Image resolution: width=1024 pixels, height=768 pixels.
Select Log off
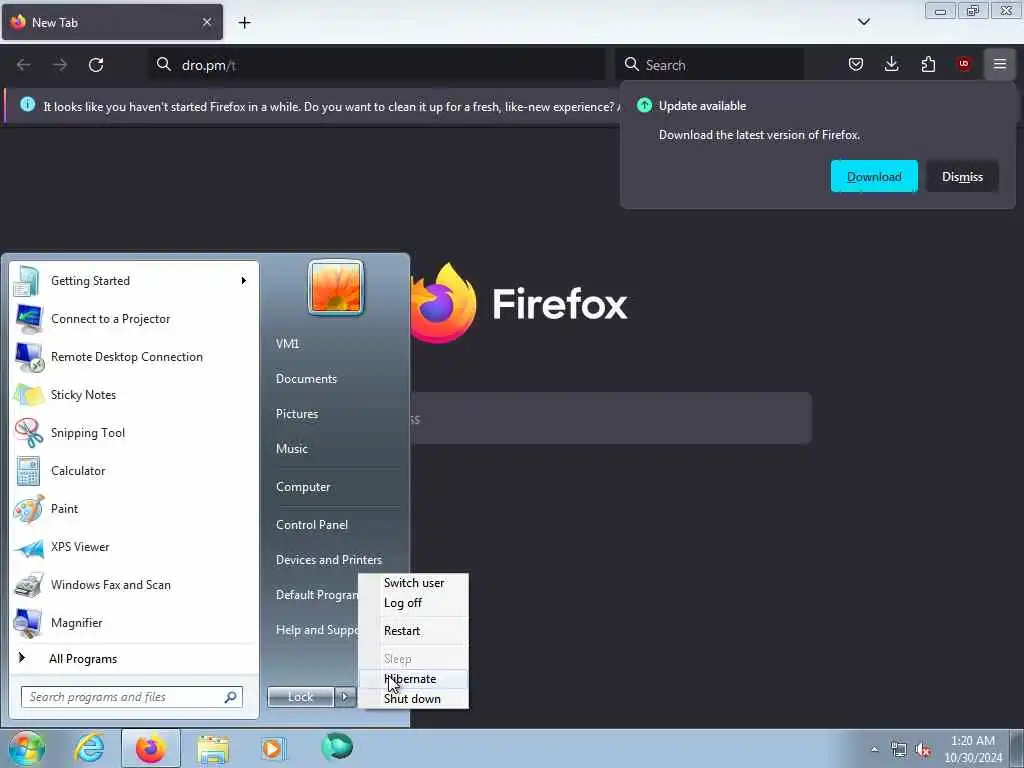[413, 603]
